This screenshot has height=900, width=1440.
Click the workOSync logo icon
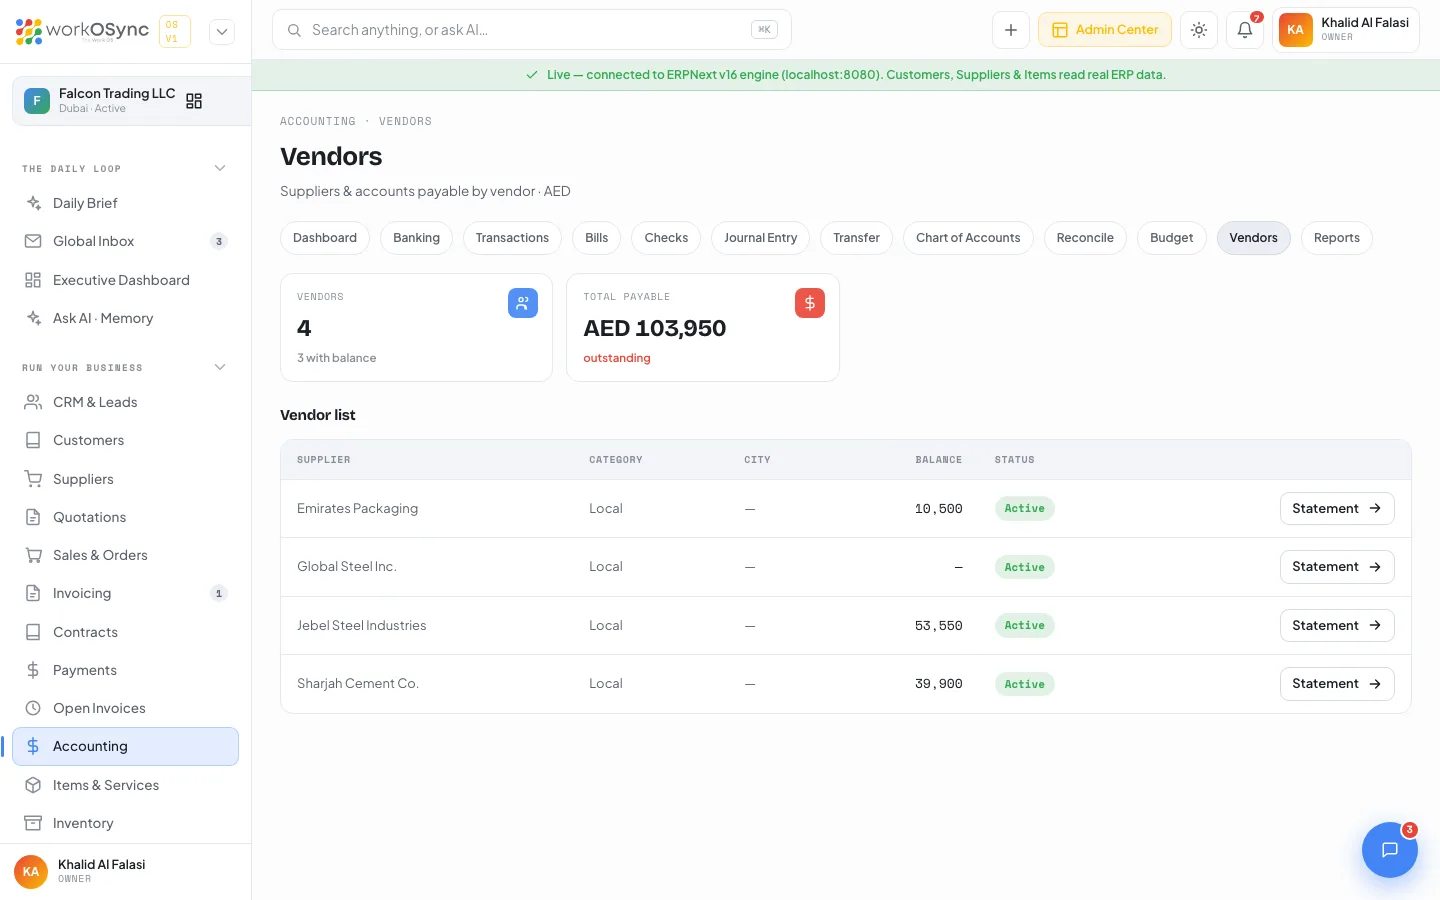click(29, 31)
